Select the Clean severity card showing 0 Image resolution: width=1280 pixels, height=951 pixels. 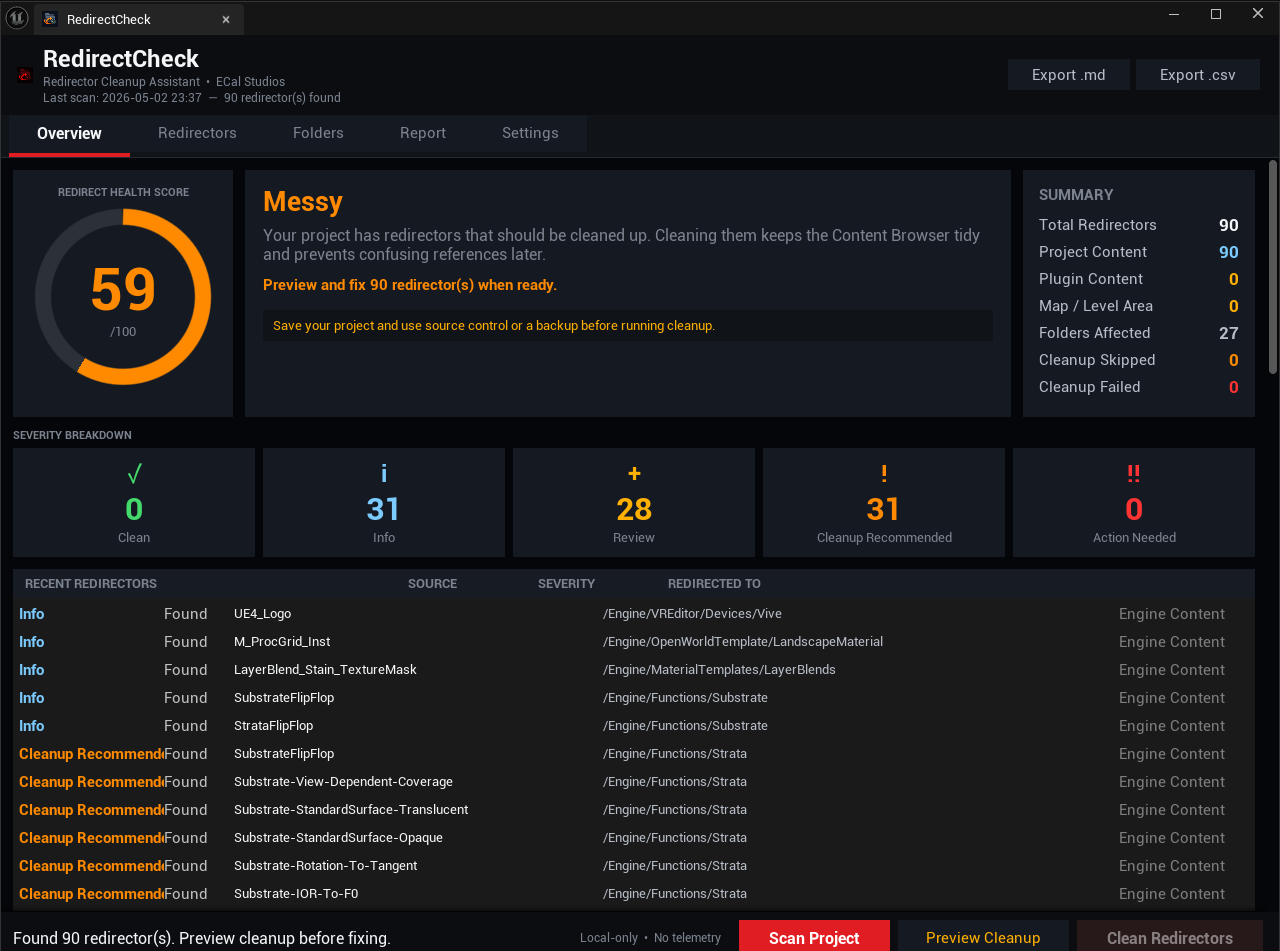tap(134, 502)
